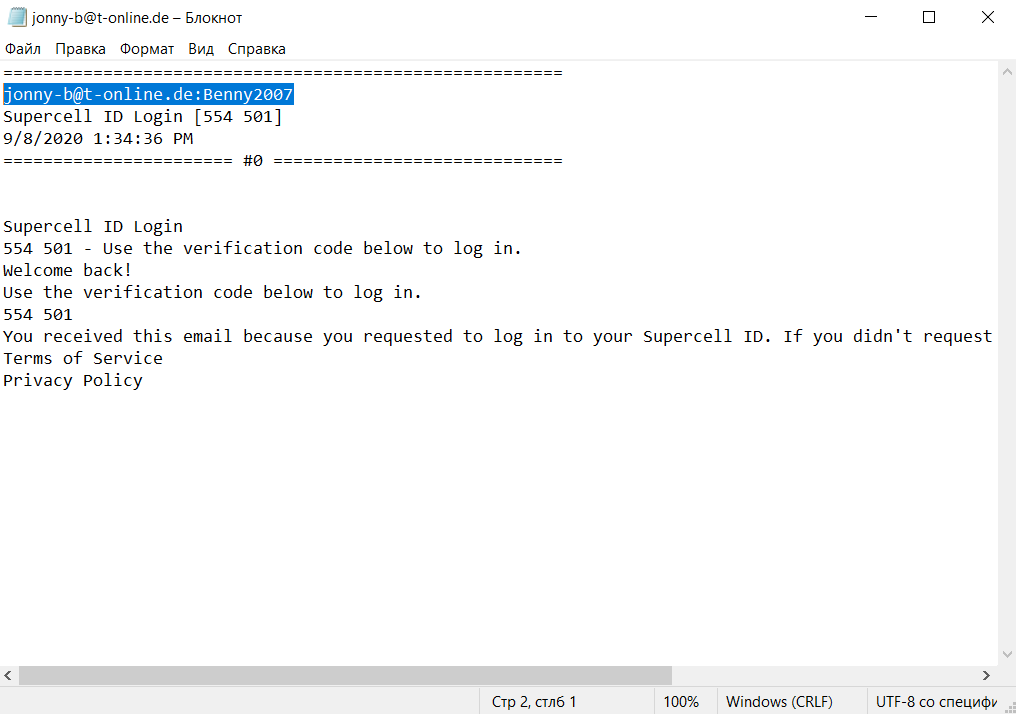
Task: Click the 100% zoom status indicator
Action: click(681, 702)
